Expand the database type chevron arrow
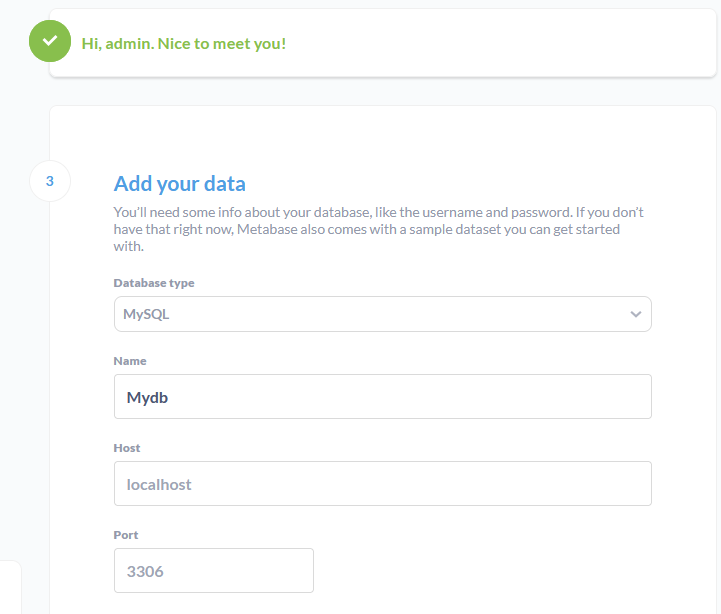 635,314
